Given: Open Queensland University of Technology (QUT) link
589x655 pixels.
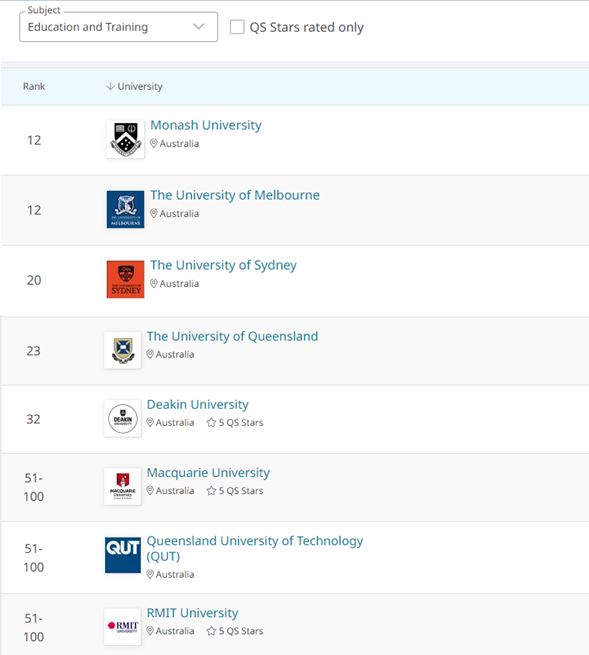Looking at the screenshot, I should point(255,548).
